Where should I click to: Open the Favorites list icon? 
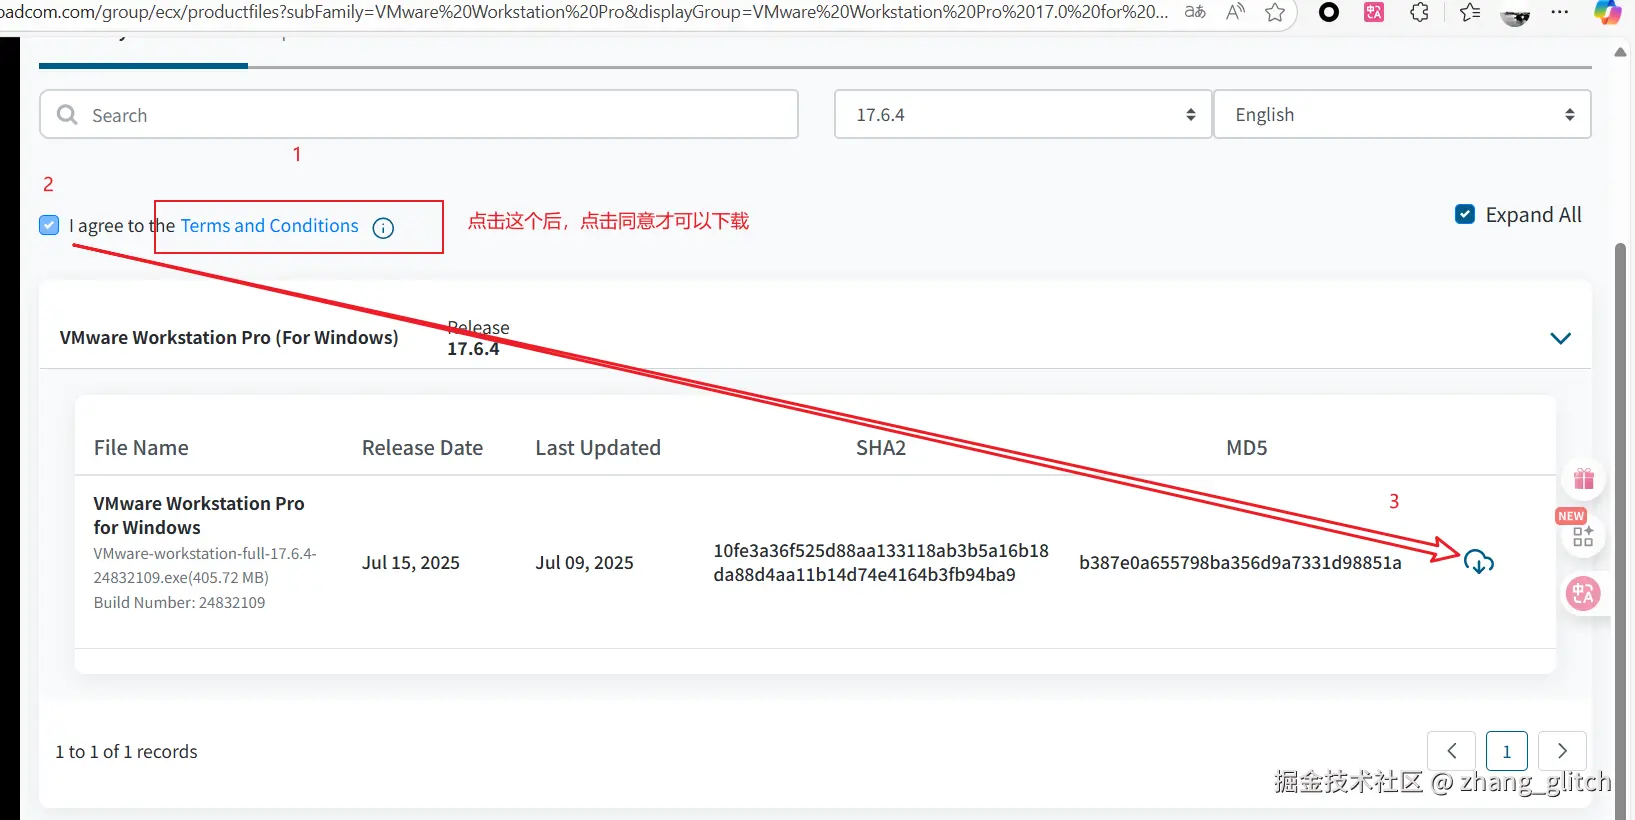coord(1469,12)
